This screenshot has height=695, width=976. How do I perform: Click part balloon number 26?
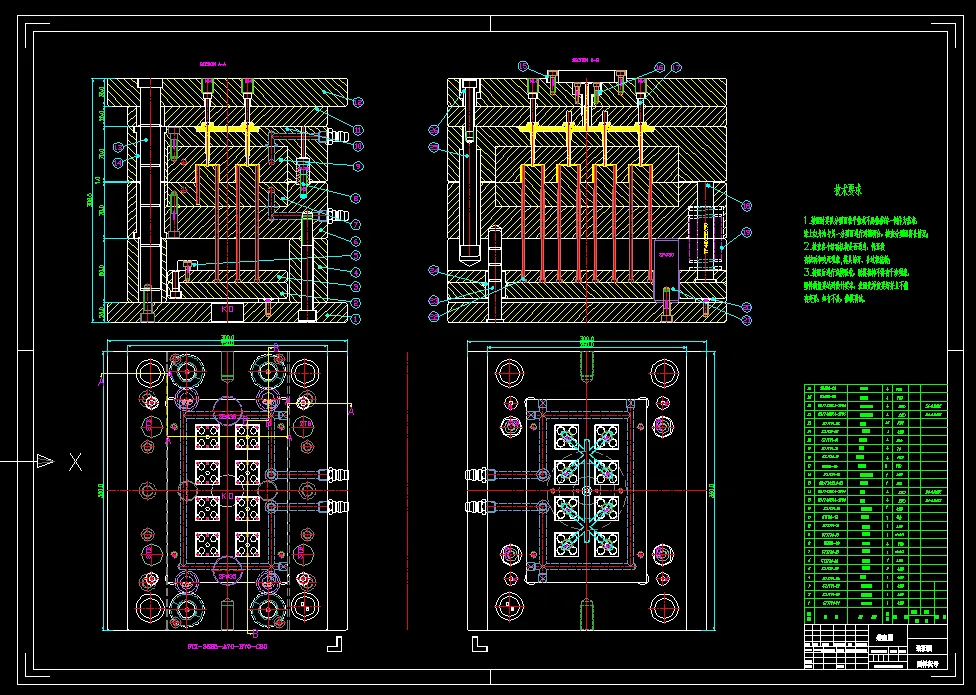[434, 130]
